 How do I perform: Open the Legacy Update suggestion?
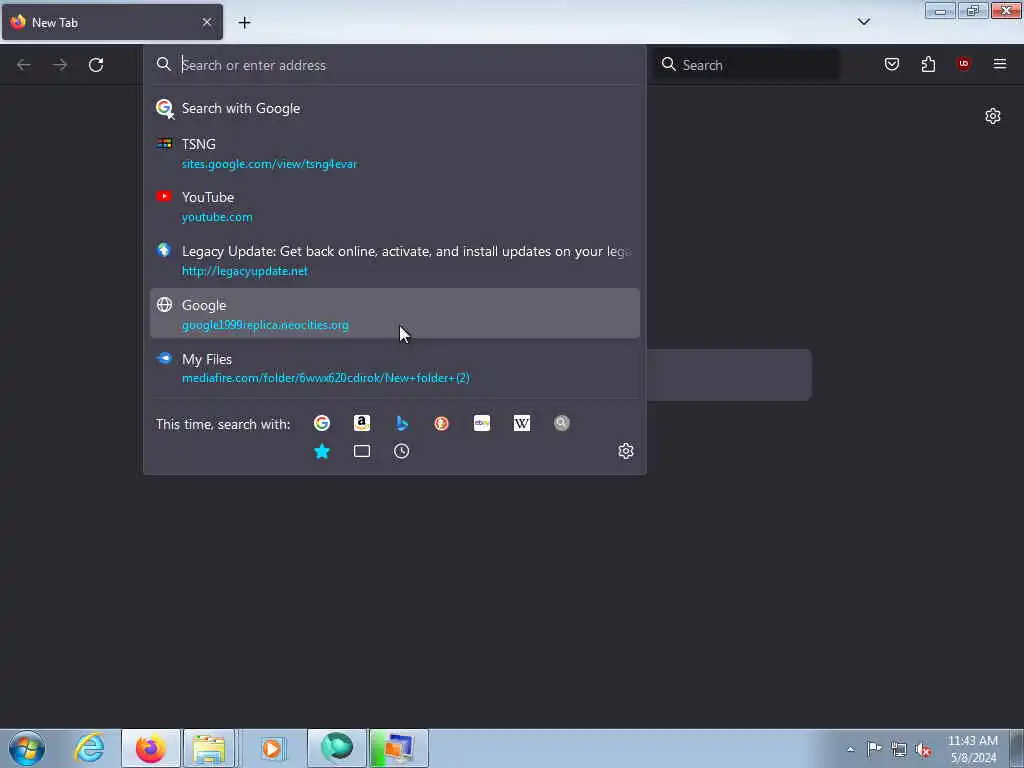coord(394,260)
